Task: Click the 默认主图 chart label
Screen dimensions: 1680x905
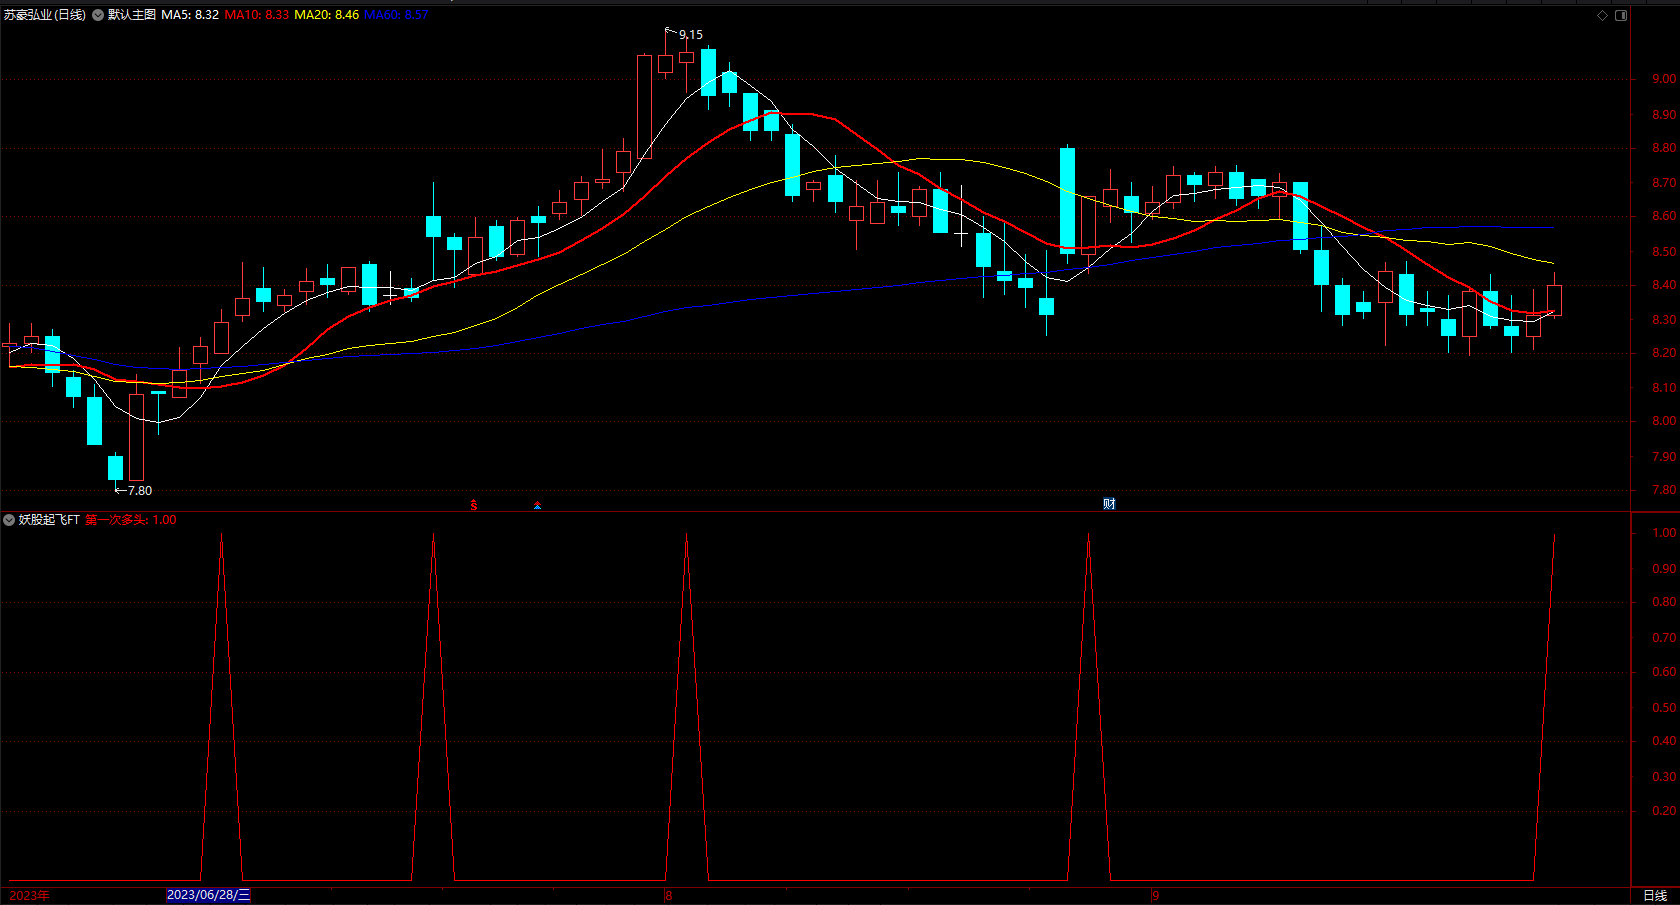Action: pos(132,15)
